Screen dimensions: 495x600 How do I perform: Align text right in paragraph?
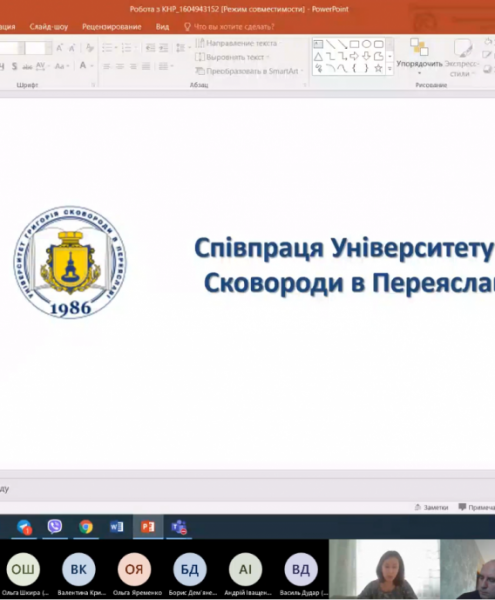click(133, 67)
